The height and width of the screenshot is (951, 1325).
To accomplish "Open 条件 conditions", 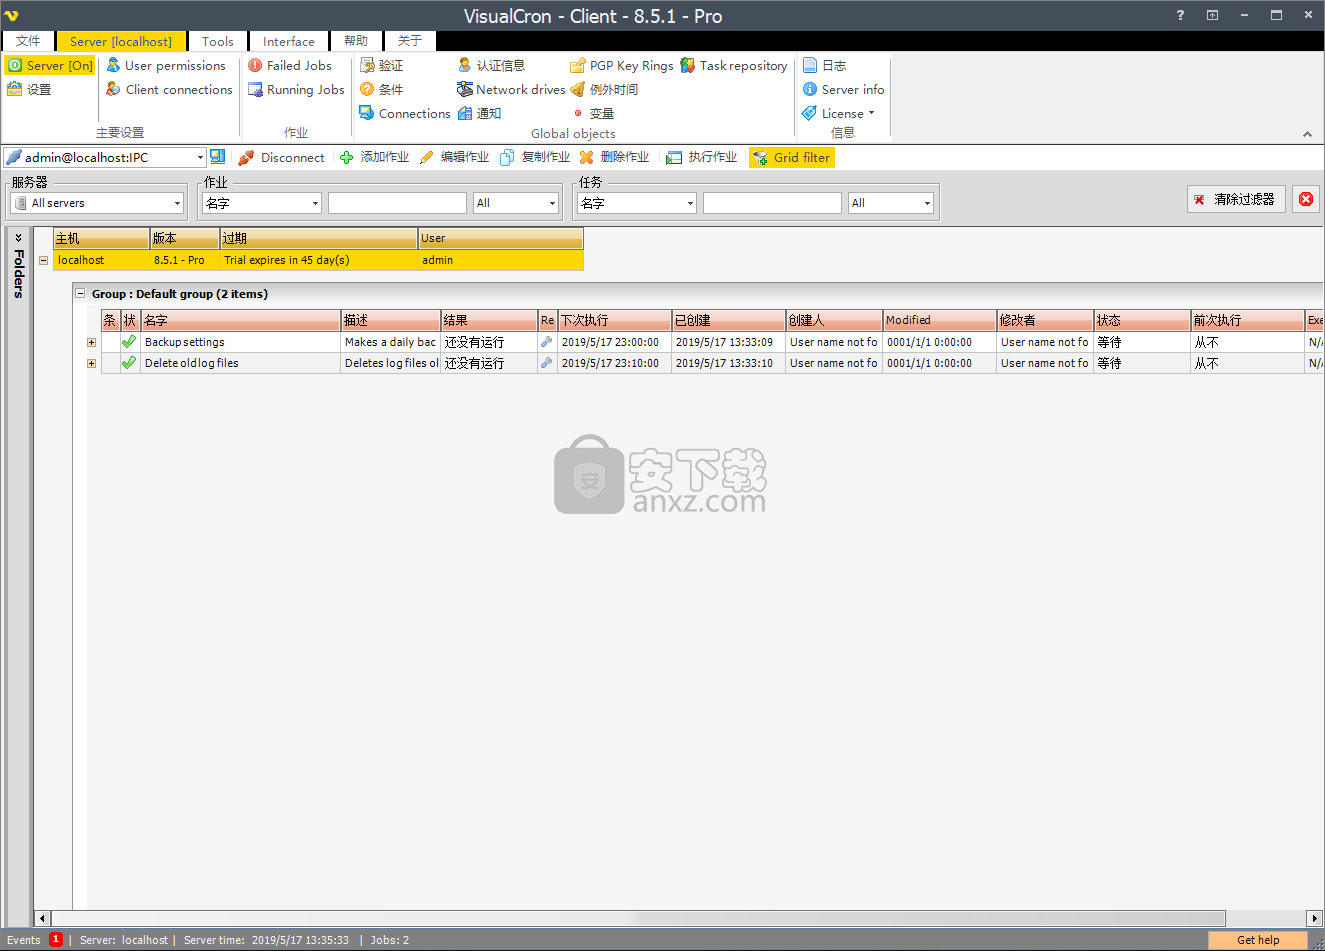I will 381,89.
